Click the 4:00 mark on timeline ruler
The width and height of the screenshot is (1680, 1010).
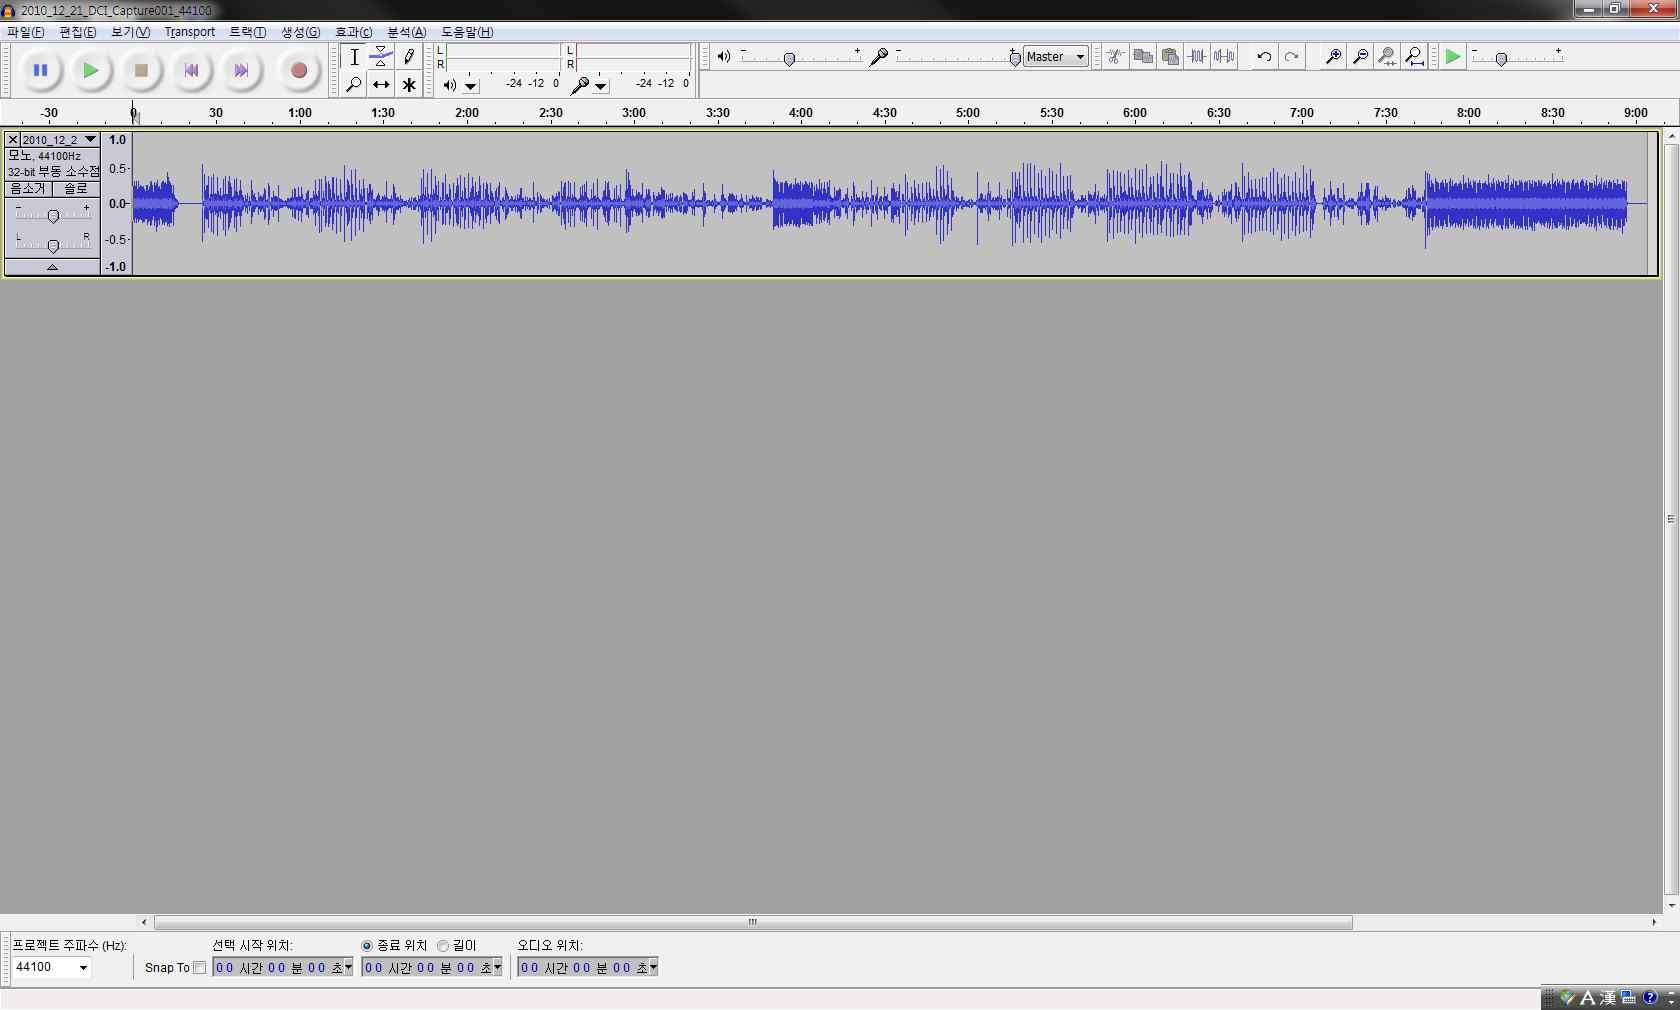pyautogui.click(x=800, y=113)
